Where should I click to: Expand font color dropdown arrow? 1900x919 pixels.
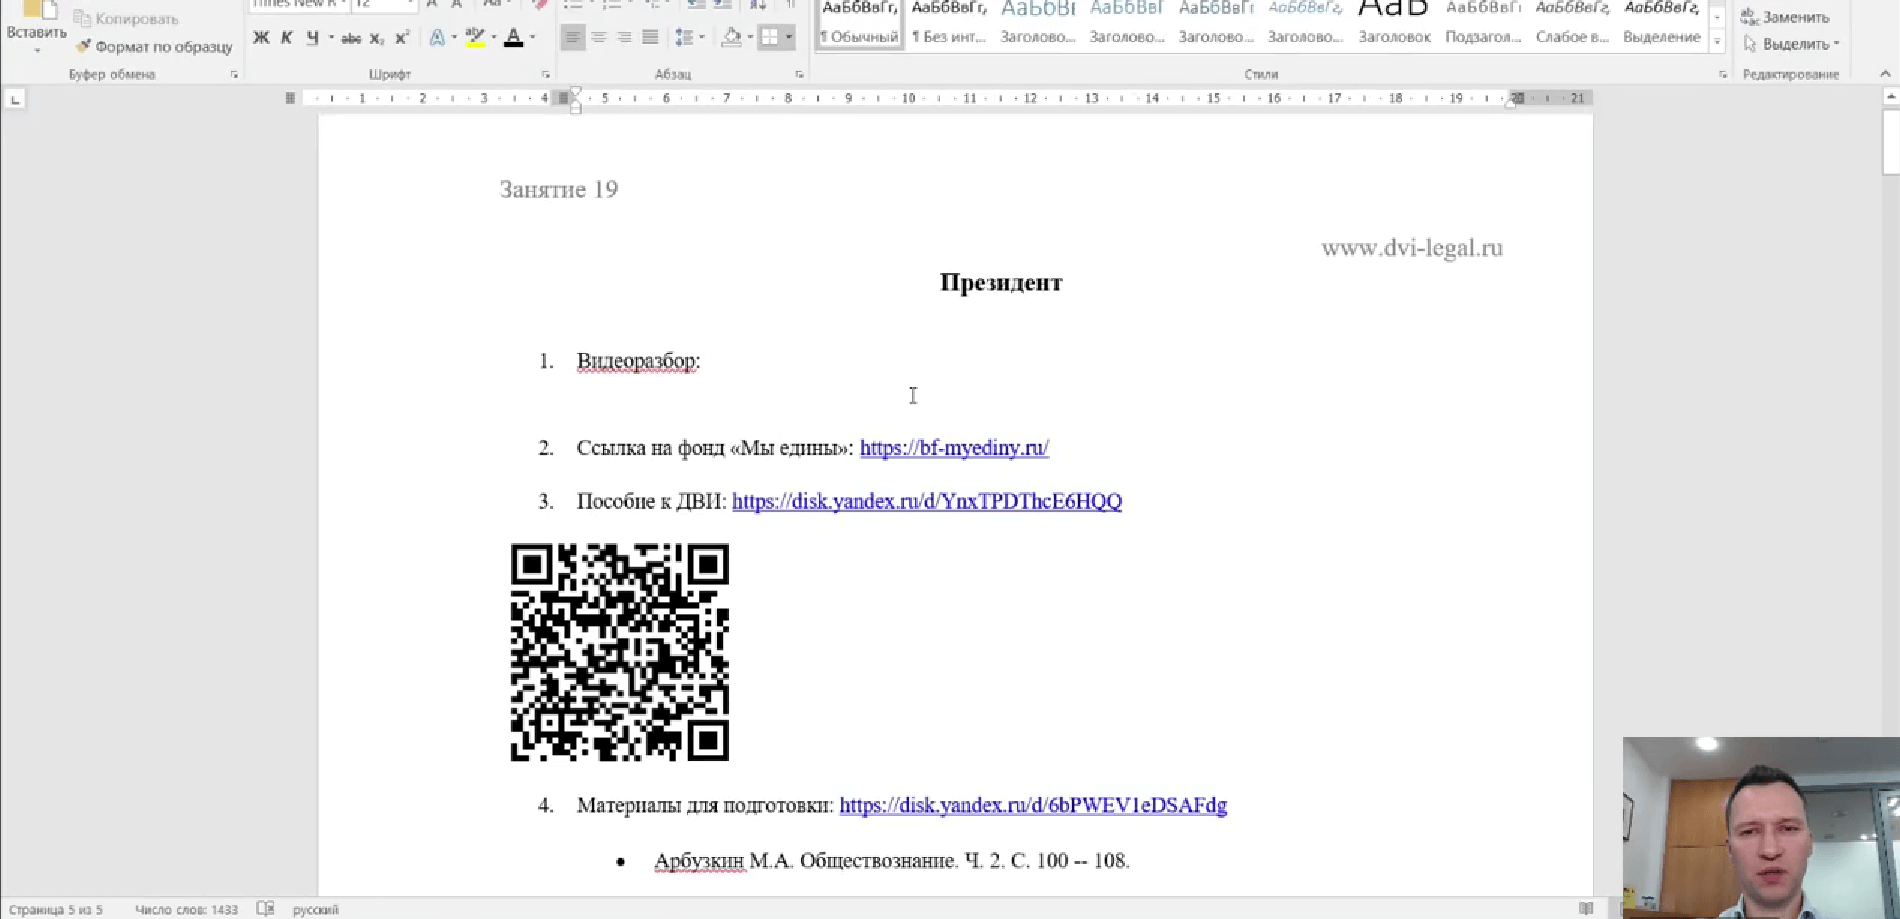pyautogui.click(x=532, y=38)
